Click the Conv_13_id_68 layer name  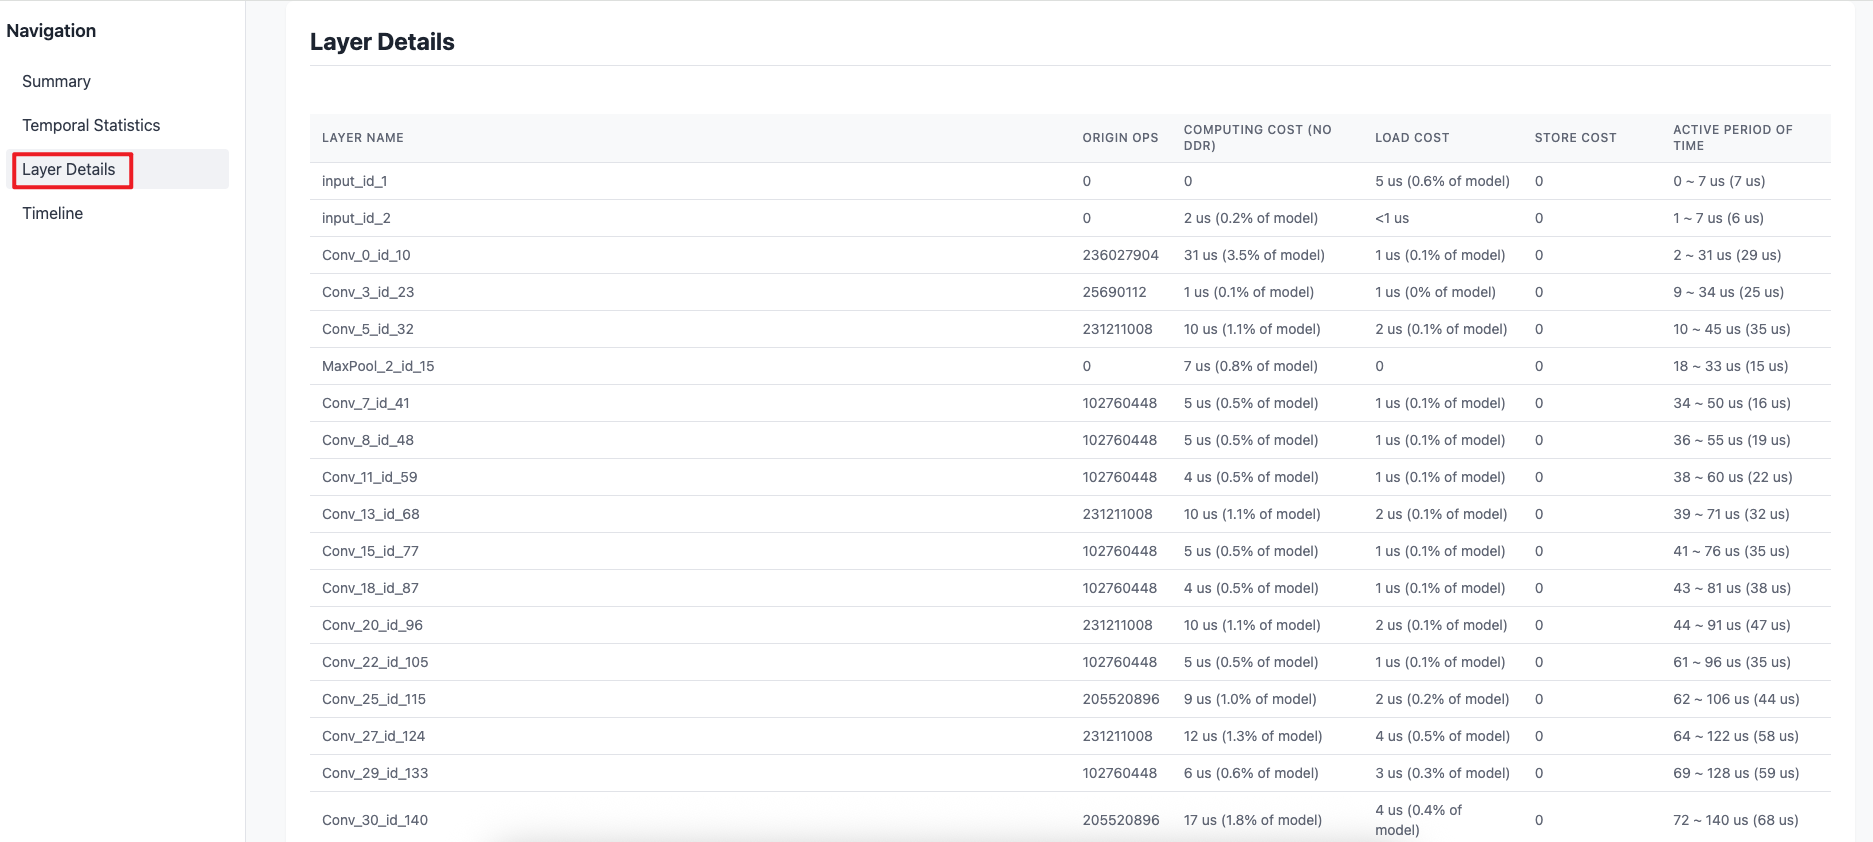tap(371, 514)
